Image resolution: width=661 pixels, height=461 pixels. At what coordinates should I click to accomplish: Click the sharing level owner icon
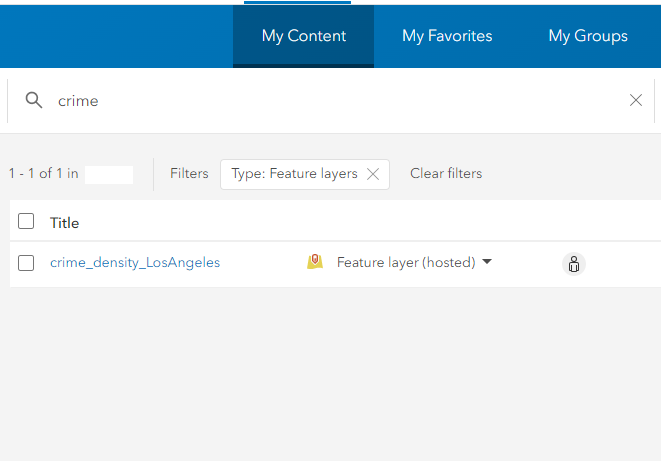[x=574, y=264]
